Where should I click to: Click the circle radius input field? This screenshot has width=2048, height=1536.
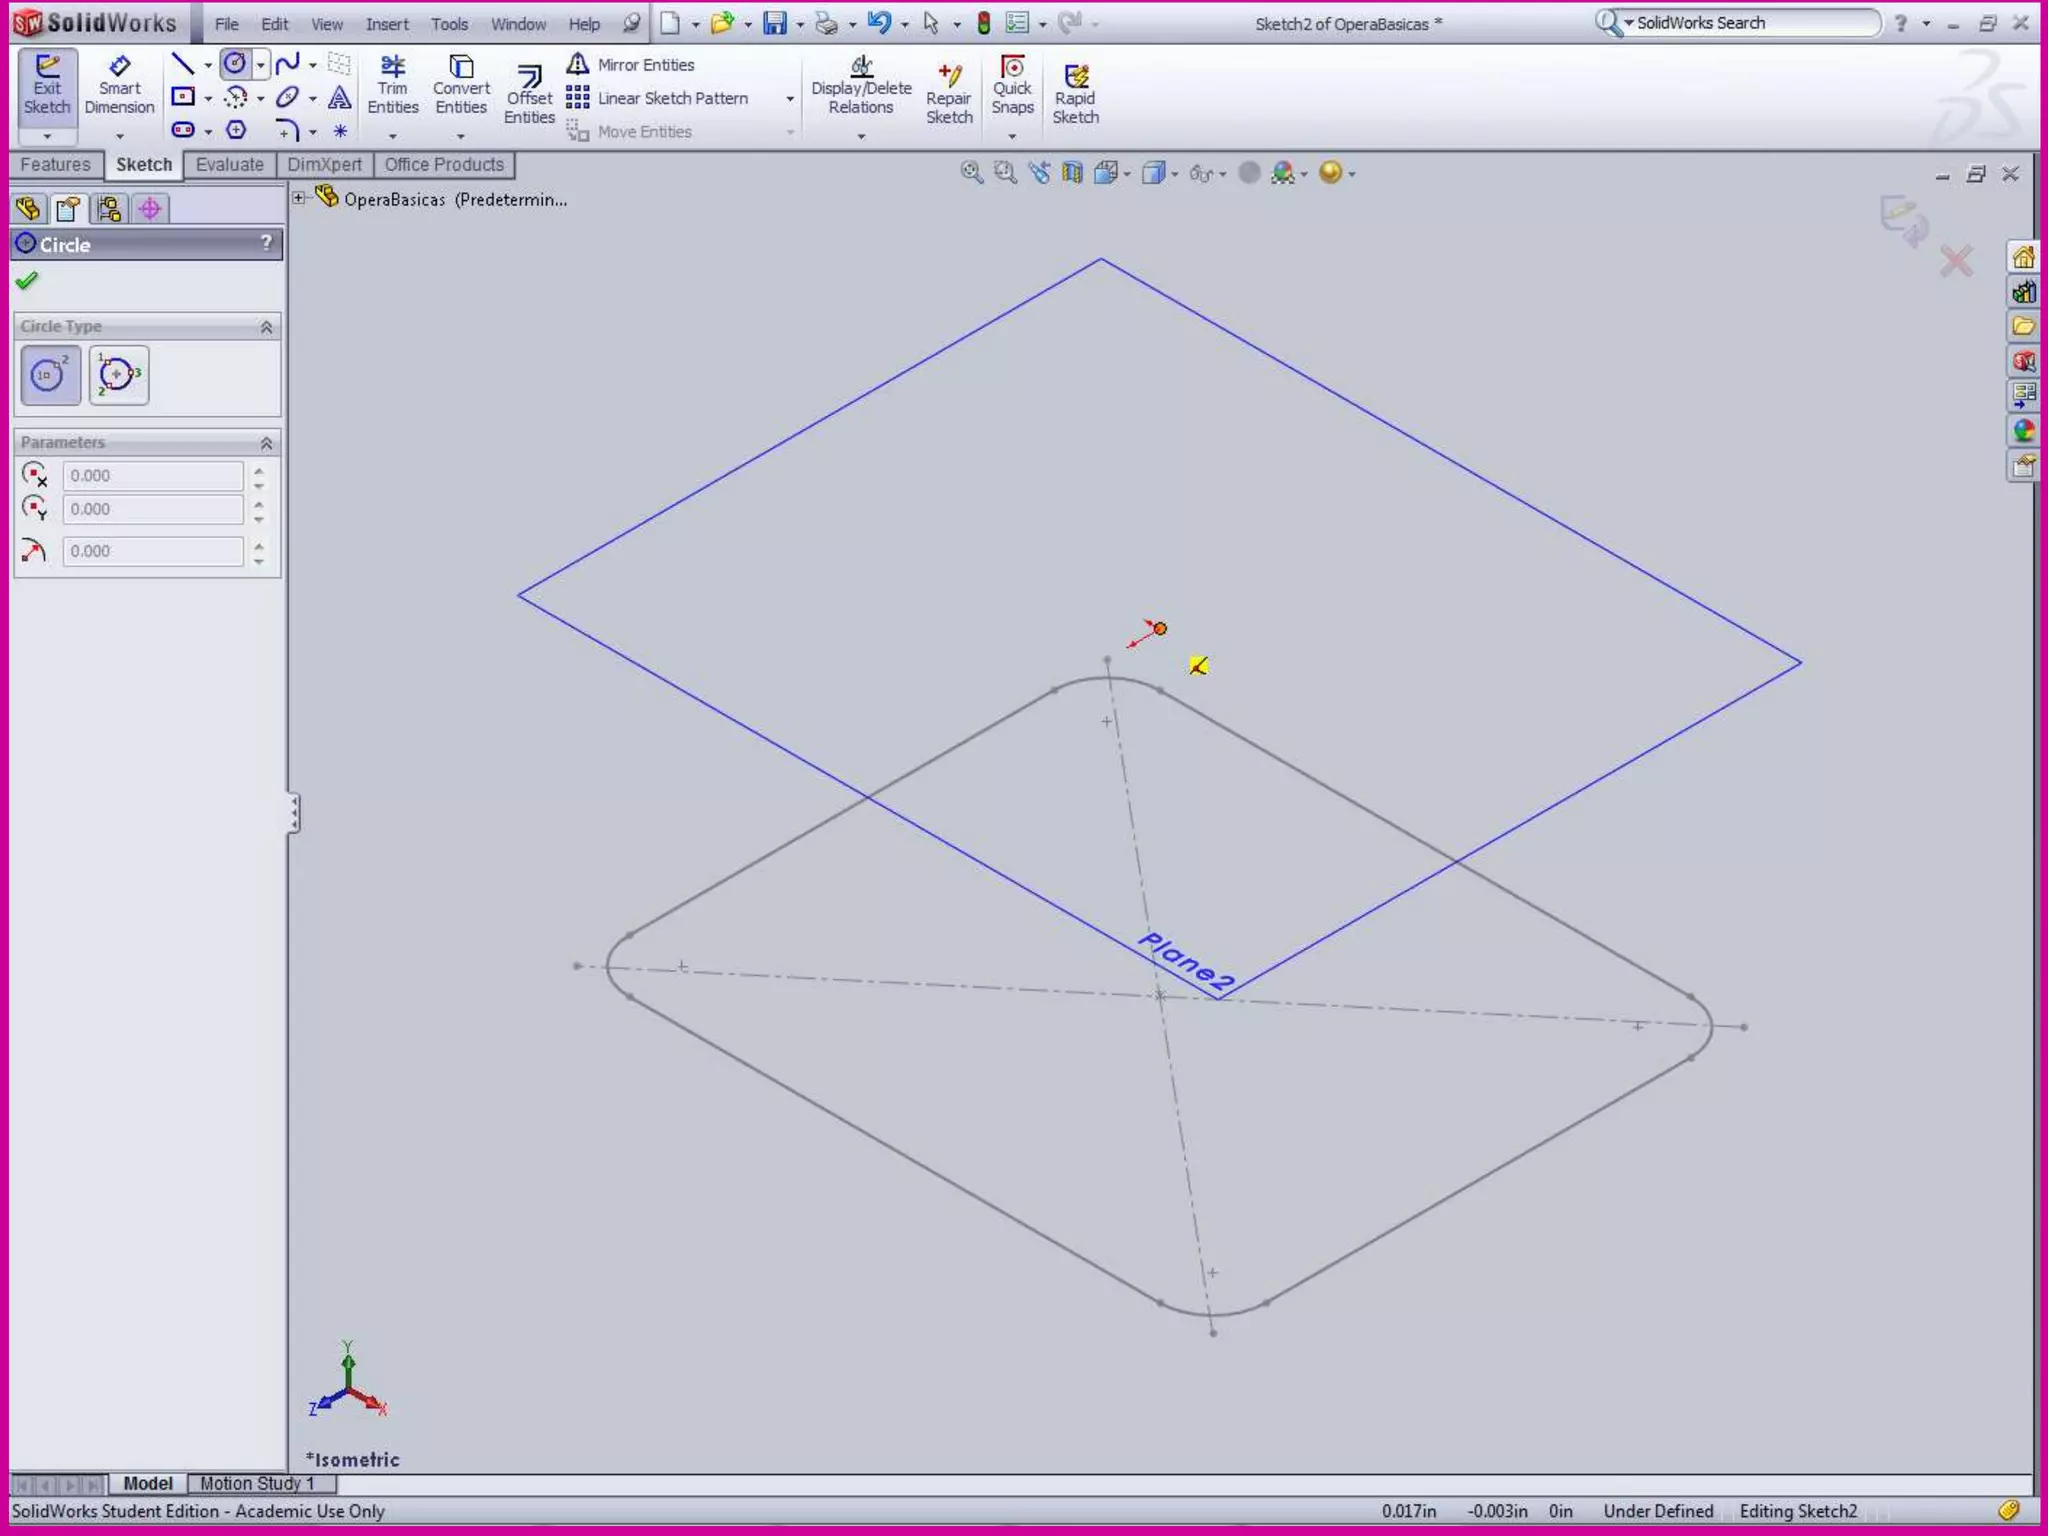[x=152, y=551]
